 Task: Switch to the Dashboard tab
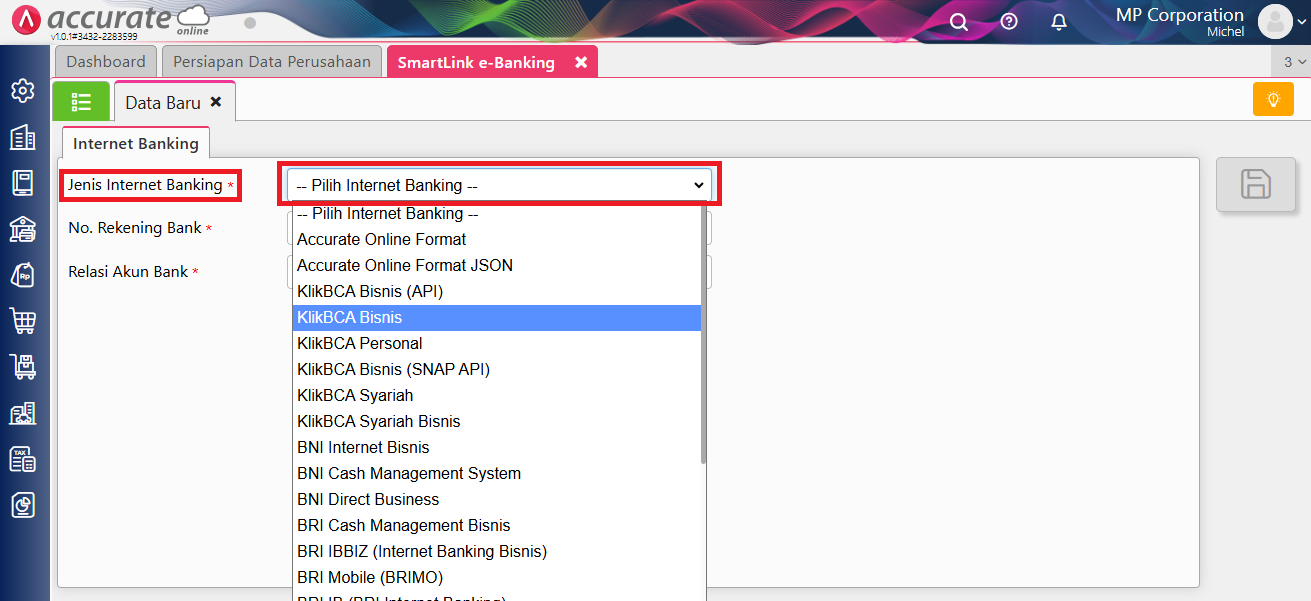click(x=106, y=62)
